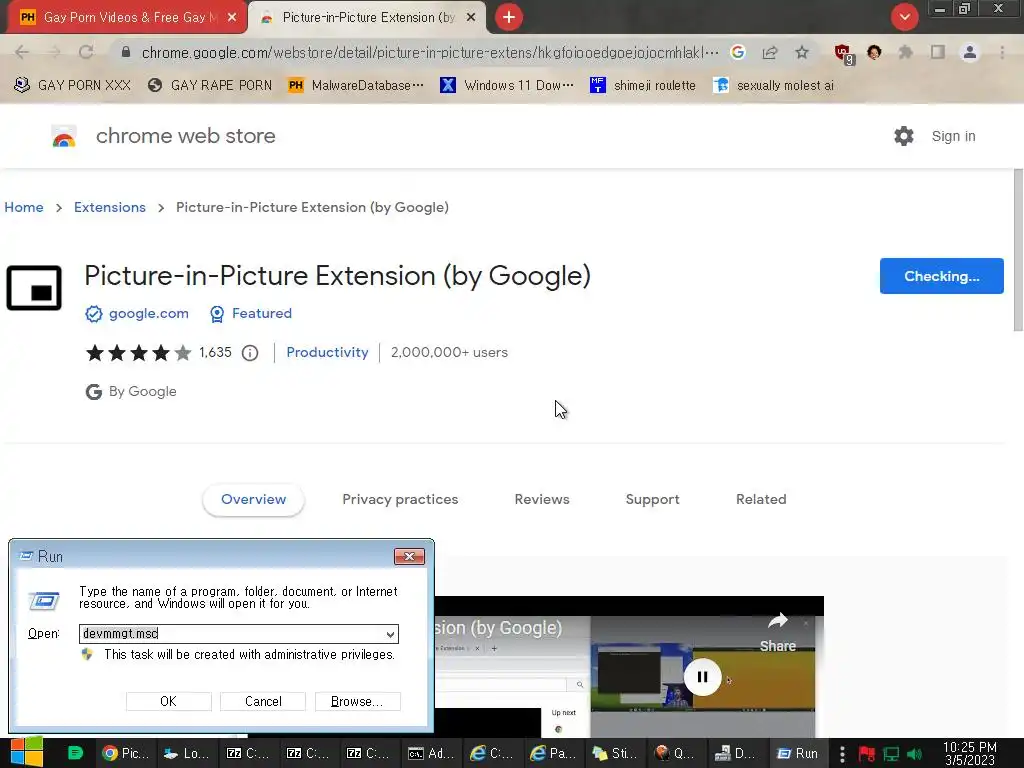Click the Chrome Web Store rainbow logo

coord(64,136)
